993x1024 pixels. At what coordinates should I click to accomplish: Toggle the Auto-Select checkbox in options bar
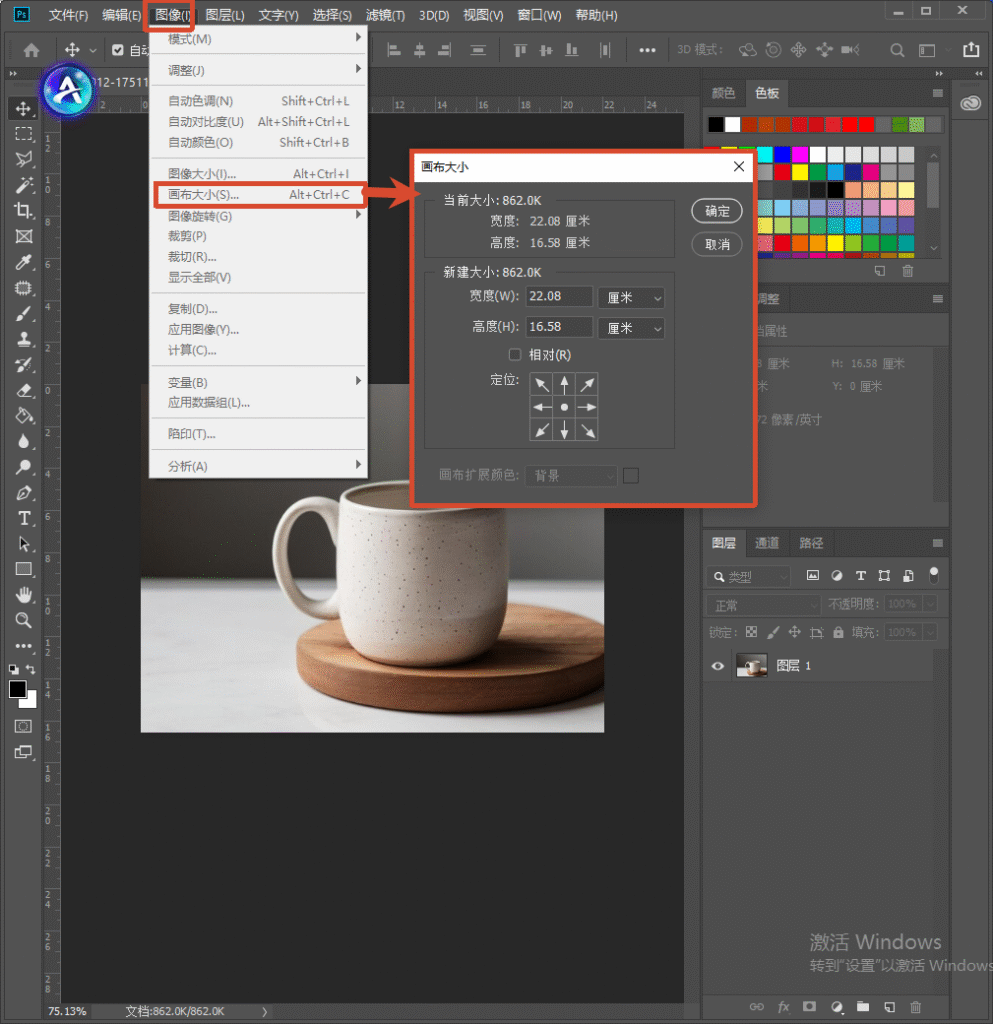point(118,50)
